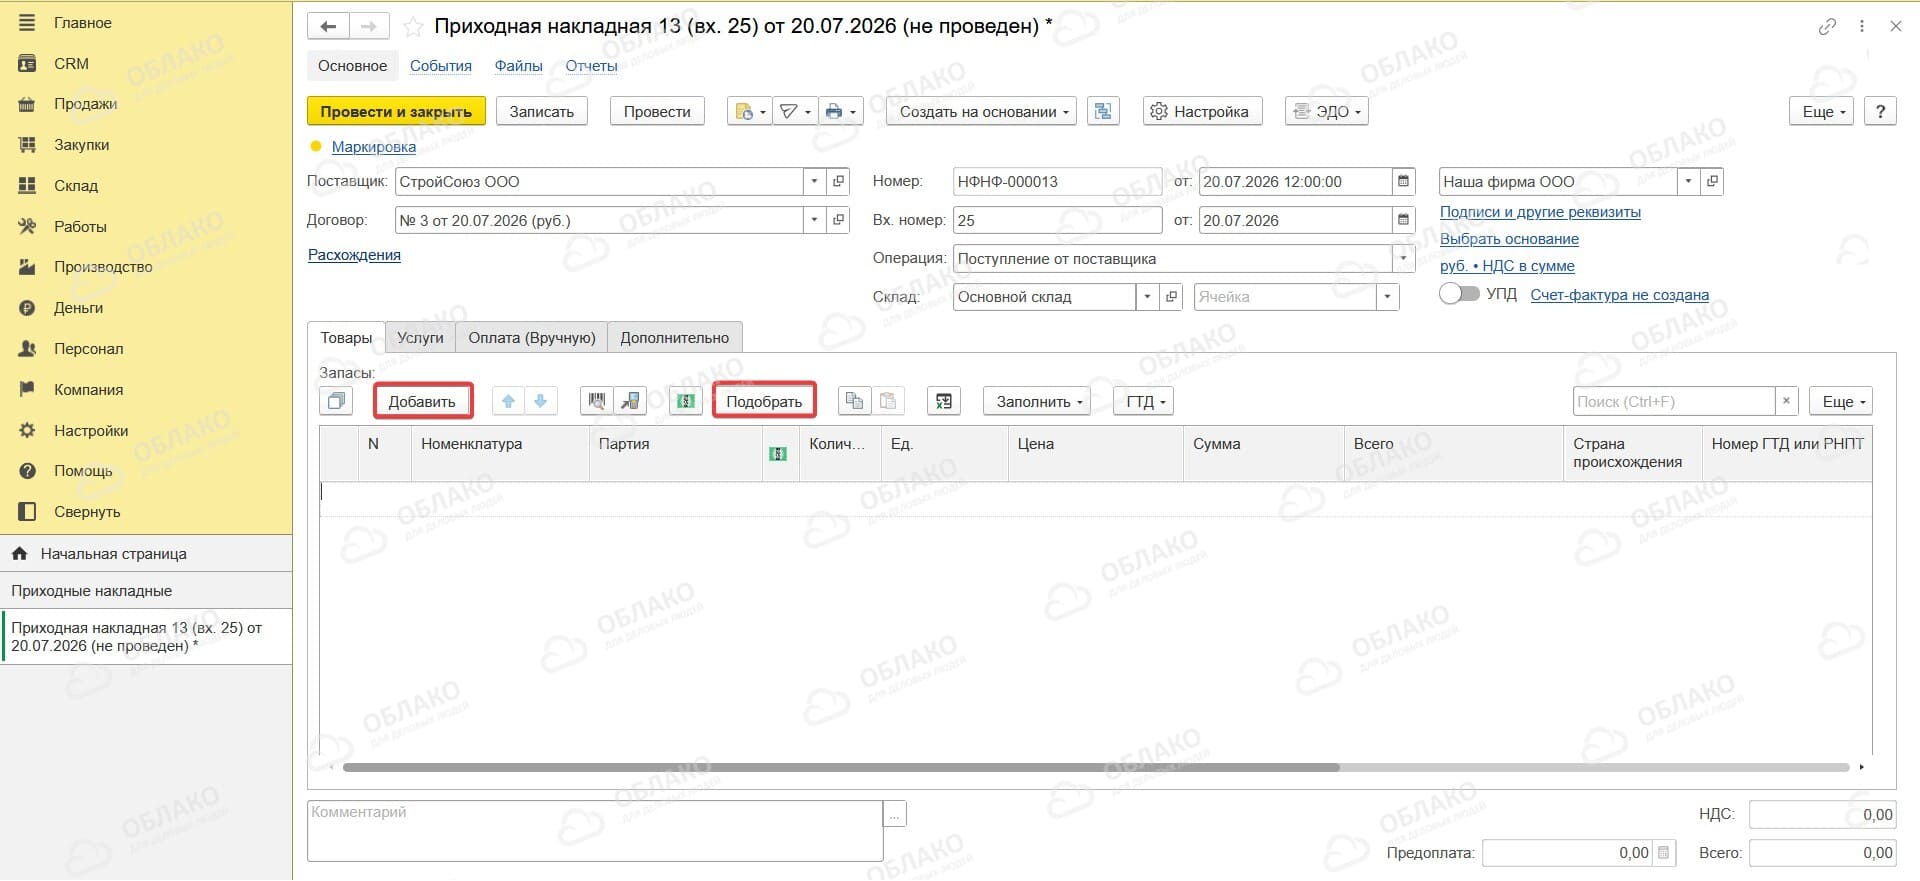Open Склад section
1920x881 pixels.
75,186
